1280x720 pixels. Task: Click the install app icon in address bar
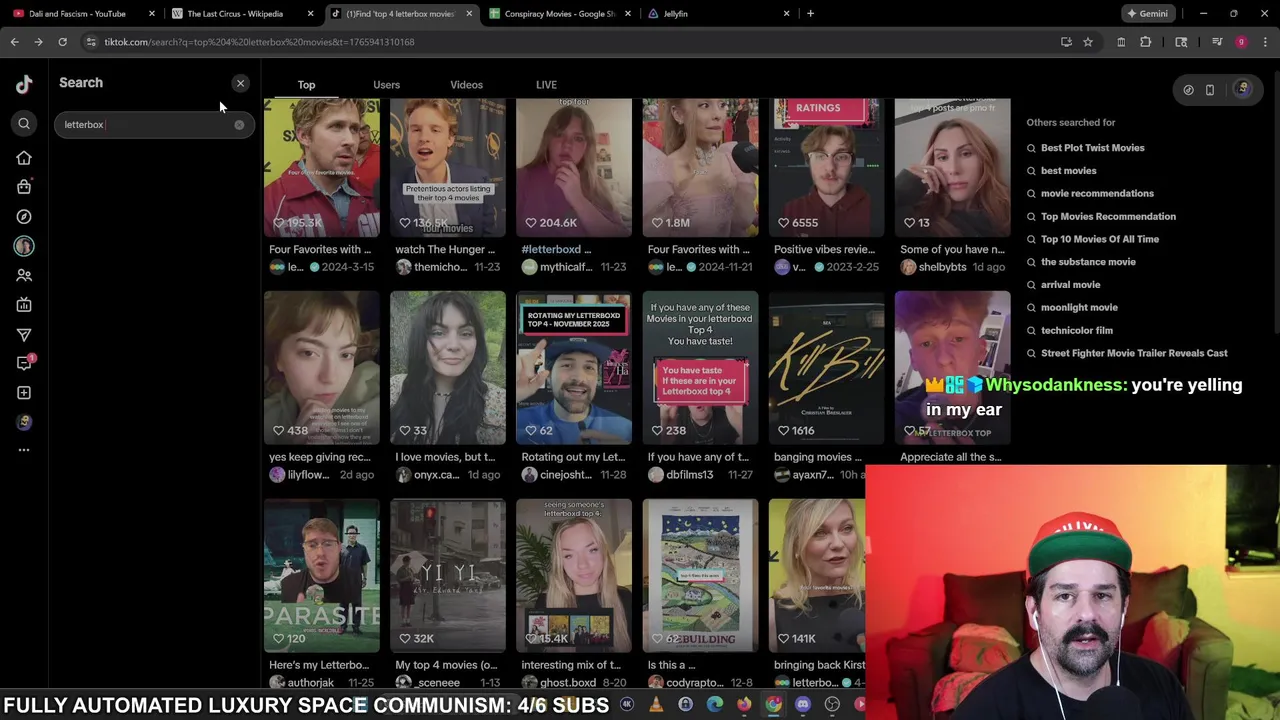(x=1066, y=42)
